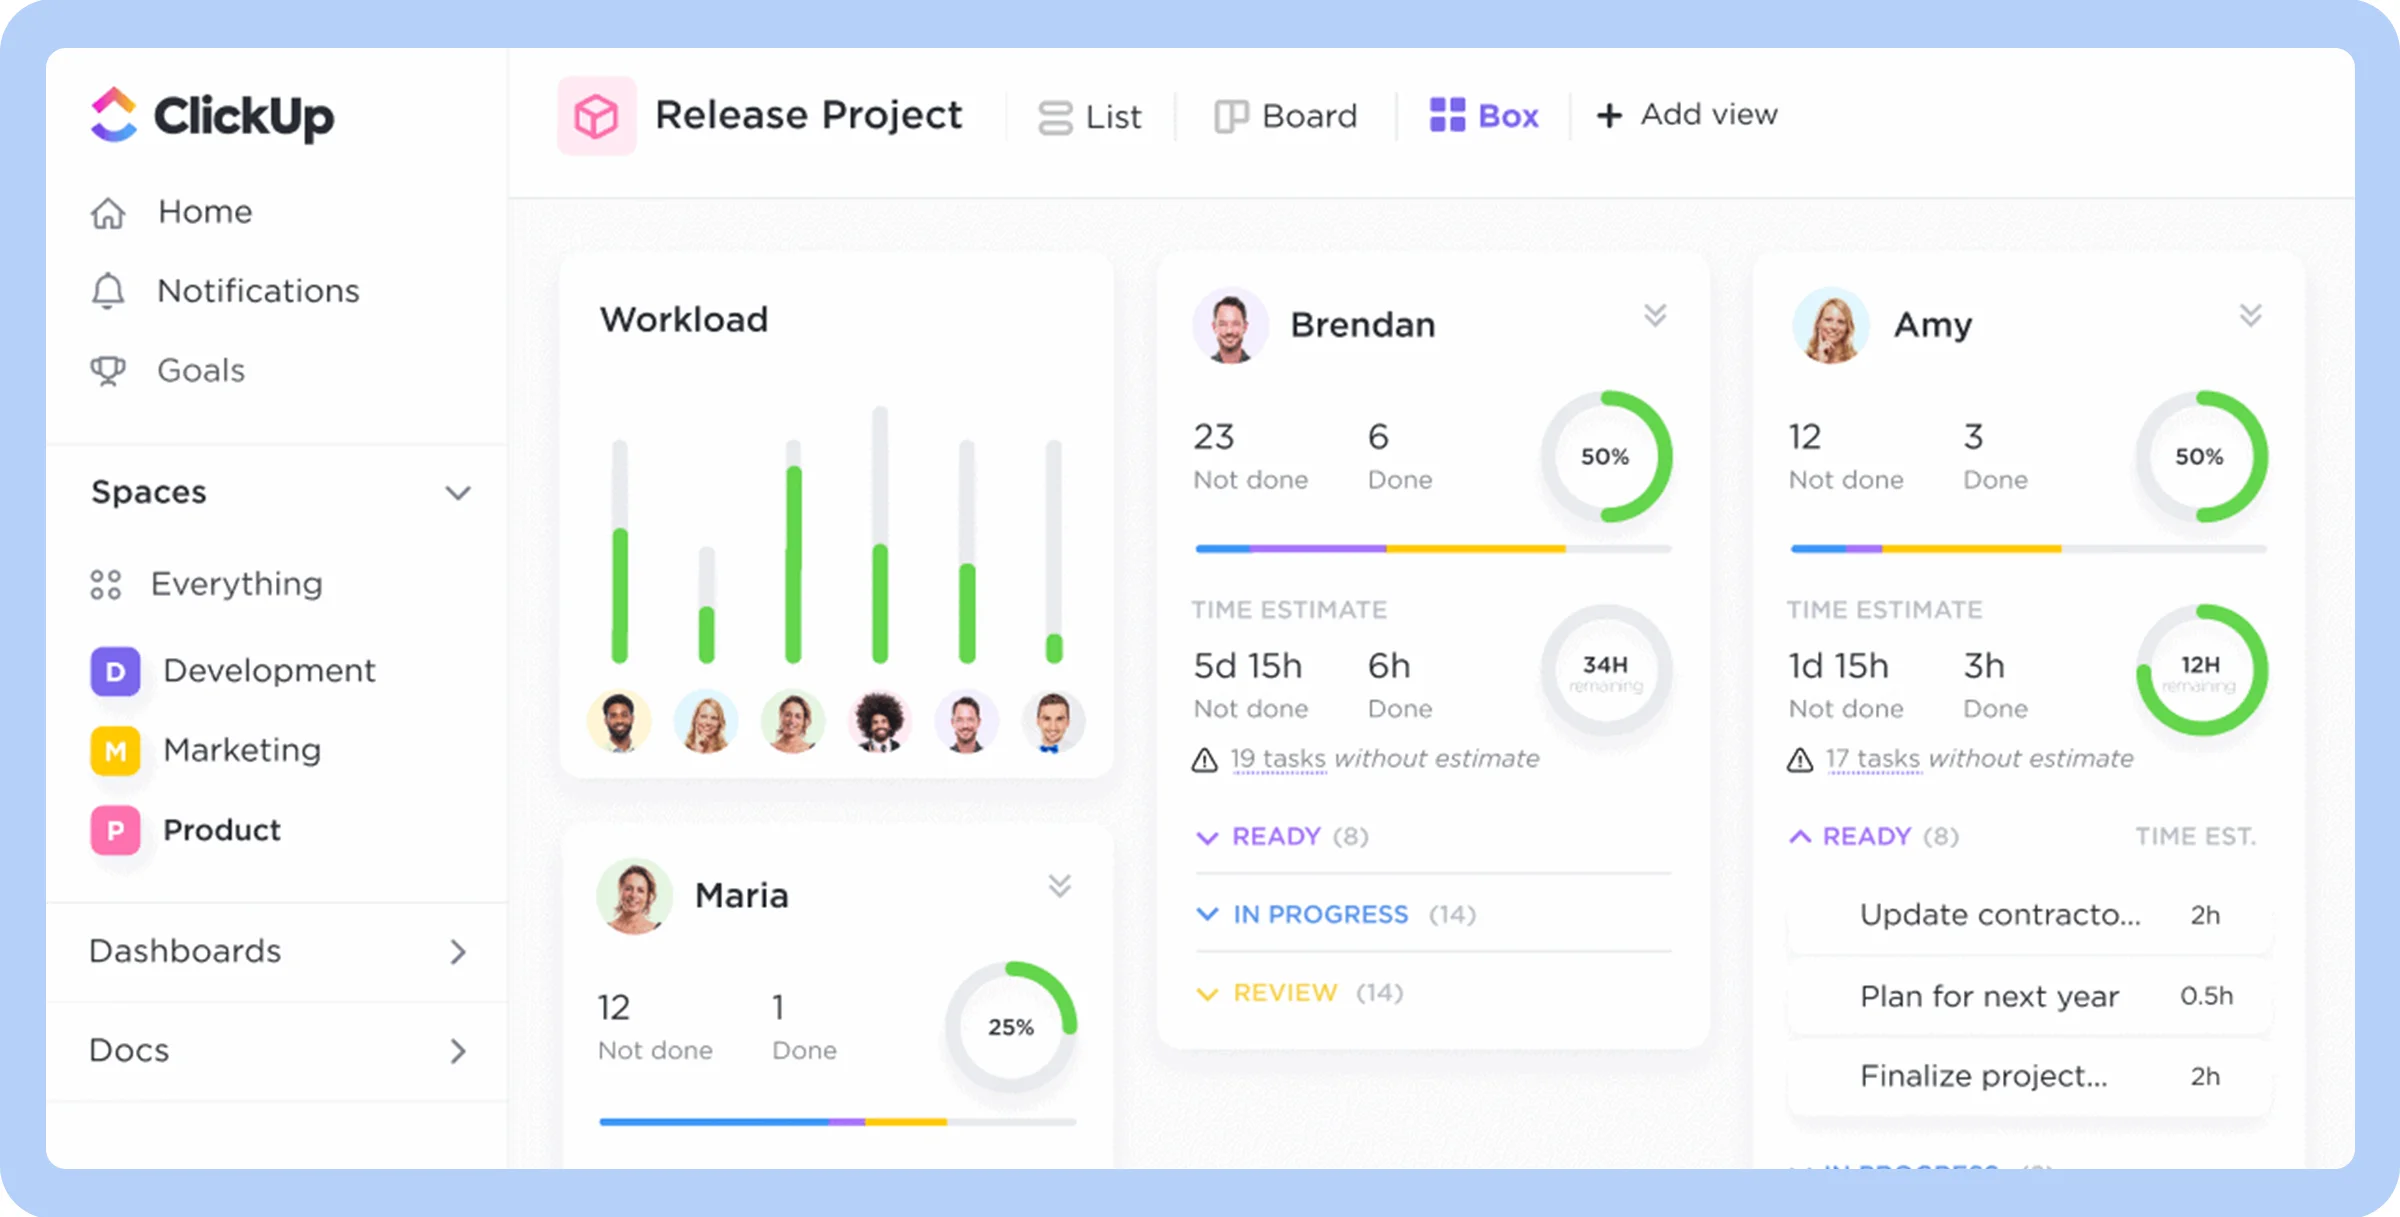Switch to the Board view
Screen dimensions: 2400x1217
tap(1285, 115)
